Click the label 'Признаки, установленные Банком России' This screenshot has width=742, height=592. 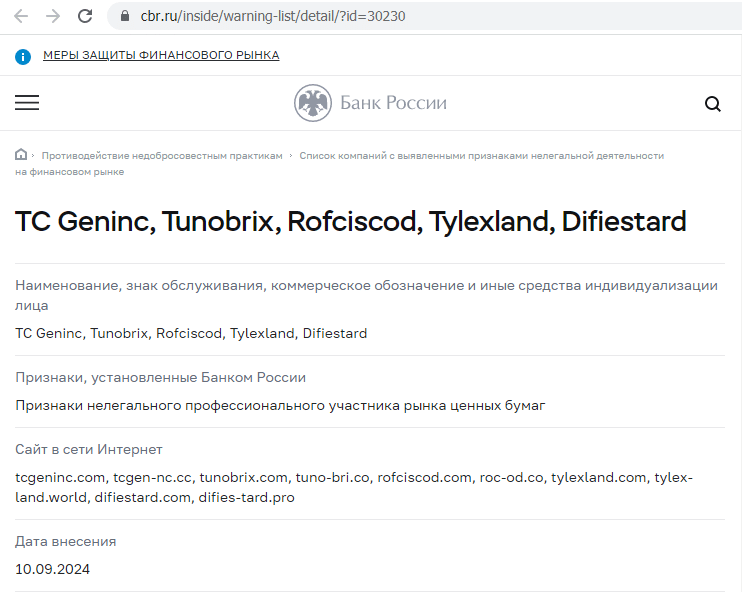(160, 378)
